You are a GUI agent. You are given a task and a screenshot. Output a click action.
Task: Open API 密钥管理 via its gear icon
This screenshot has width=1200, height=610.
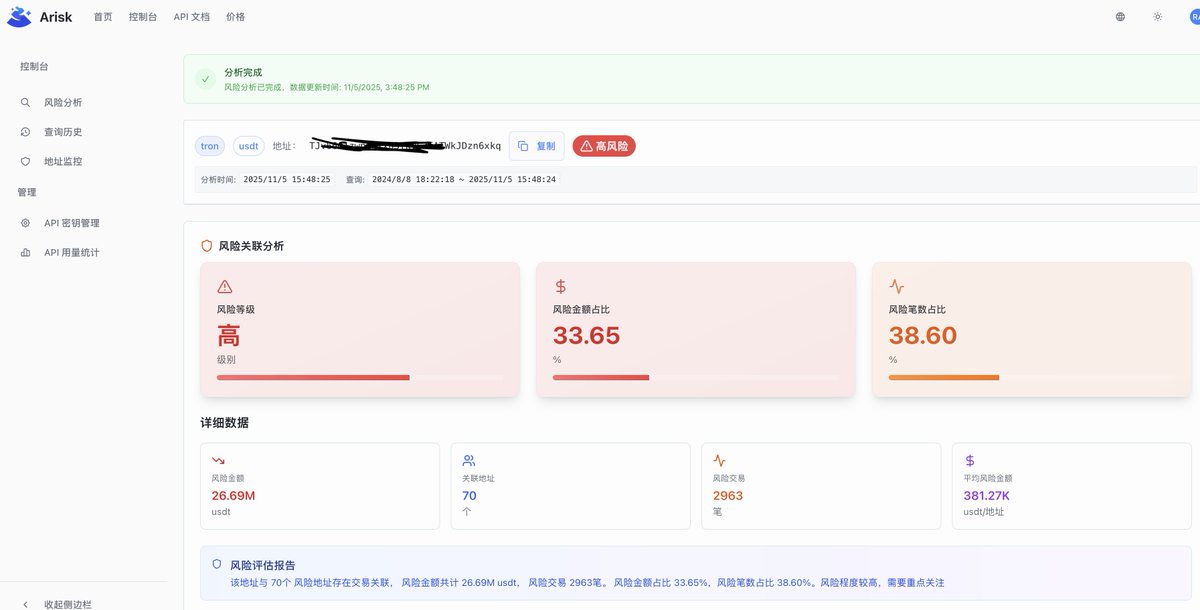[x=27, y=222]
